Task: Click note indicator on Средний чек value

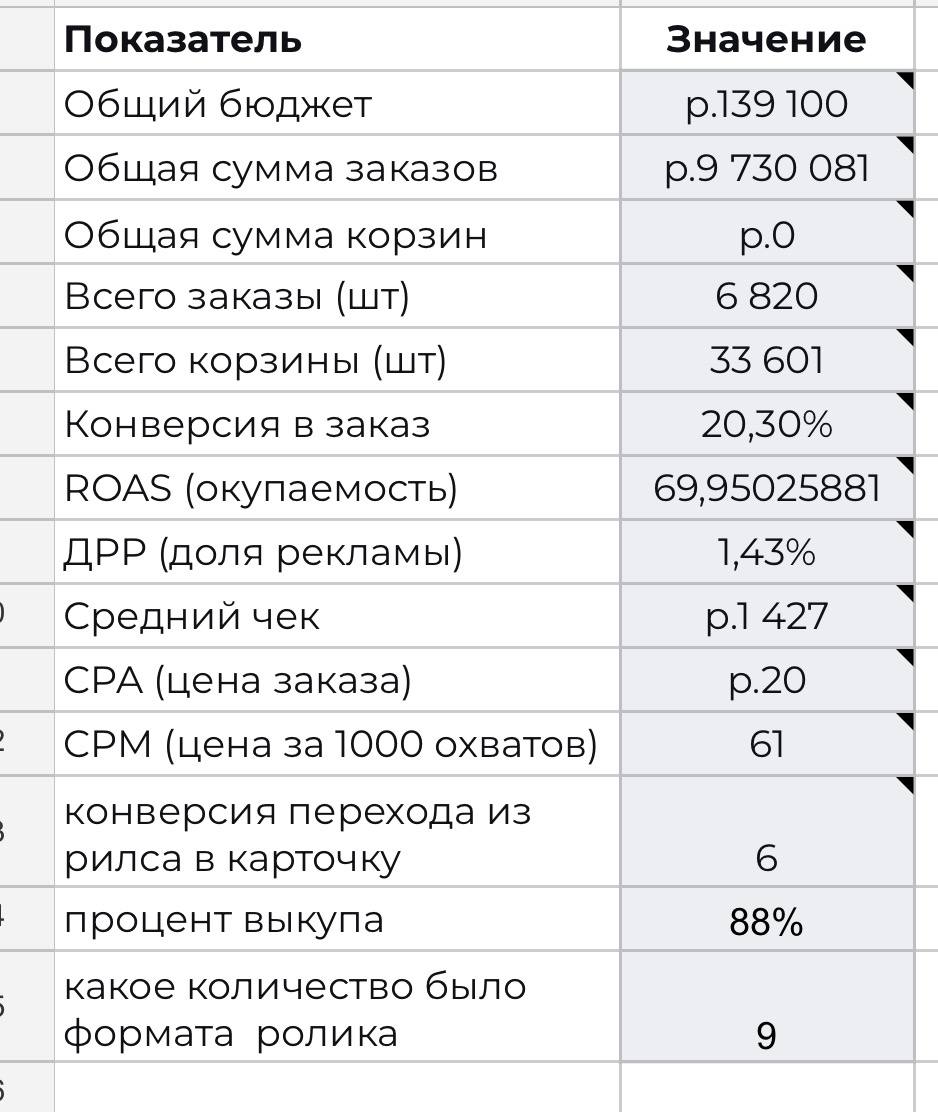Action: [905, 594]
